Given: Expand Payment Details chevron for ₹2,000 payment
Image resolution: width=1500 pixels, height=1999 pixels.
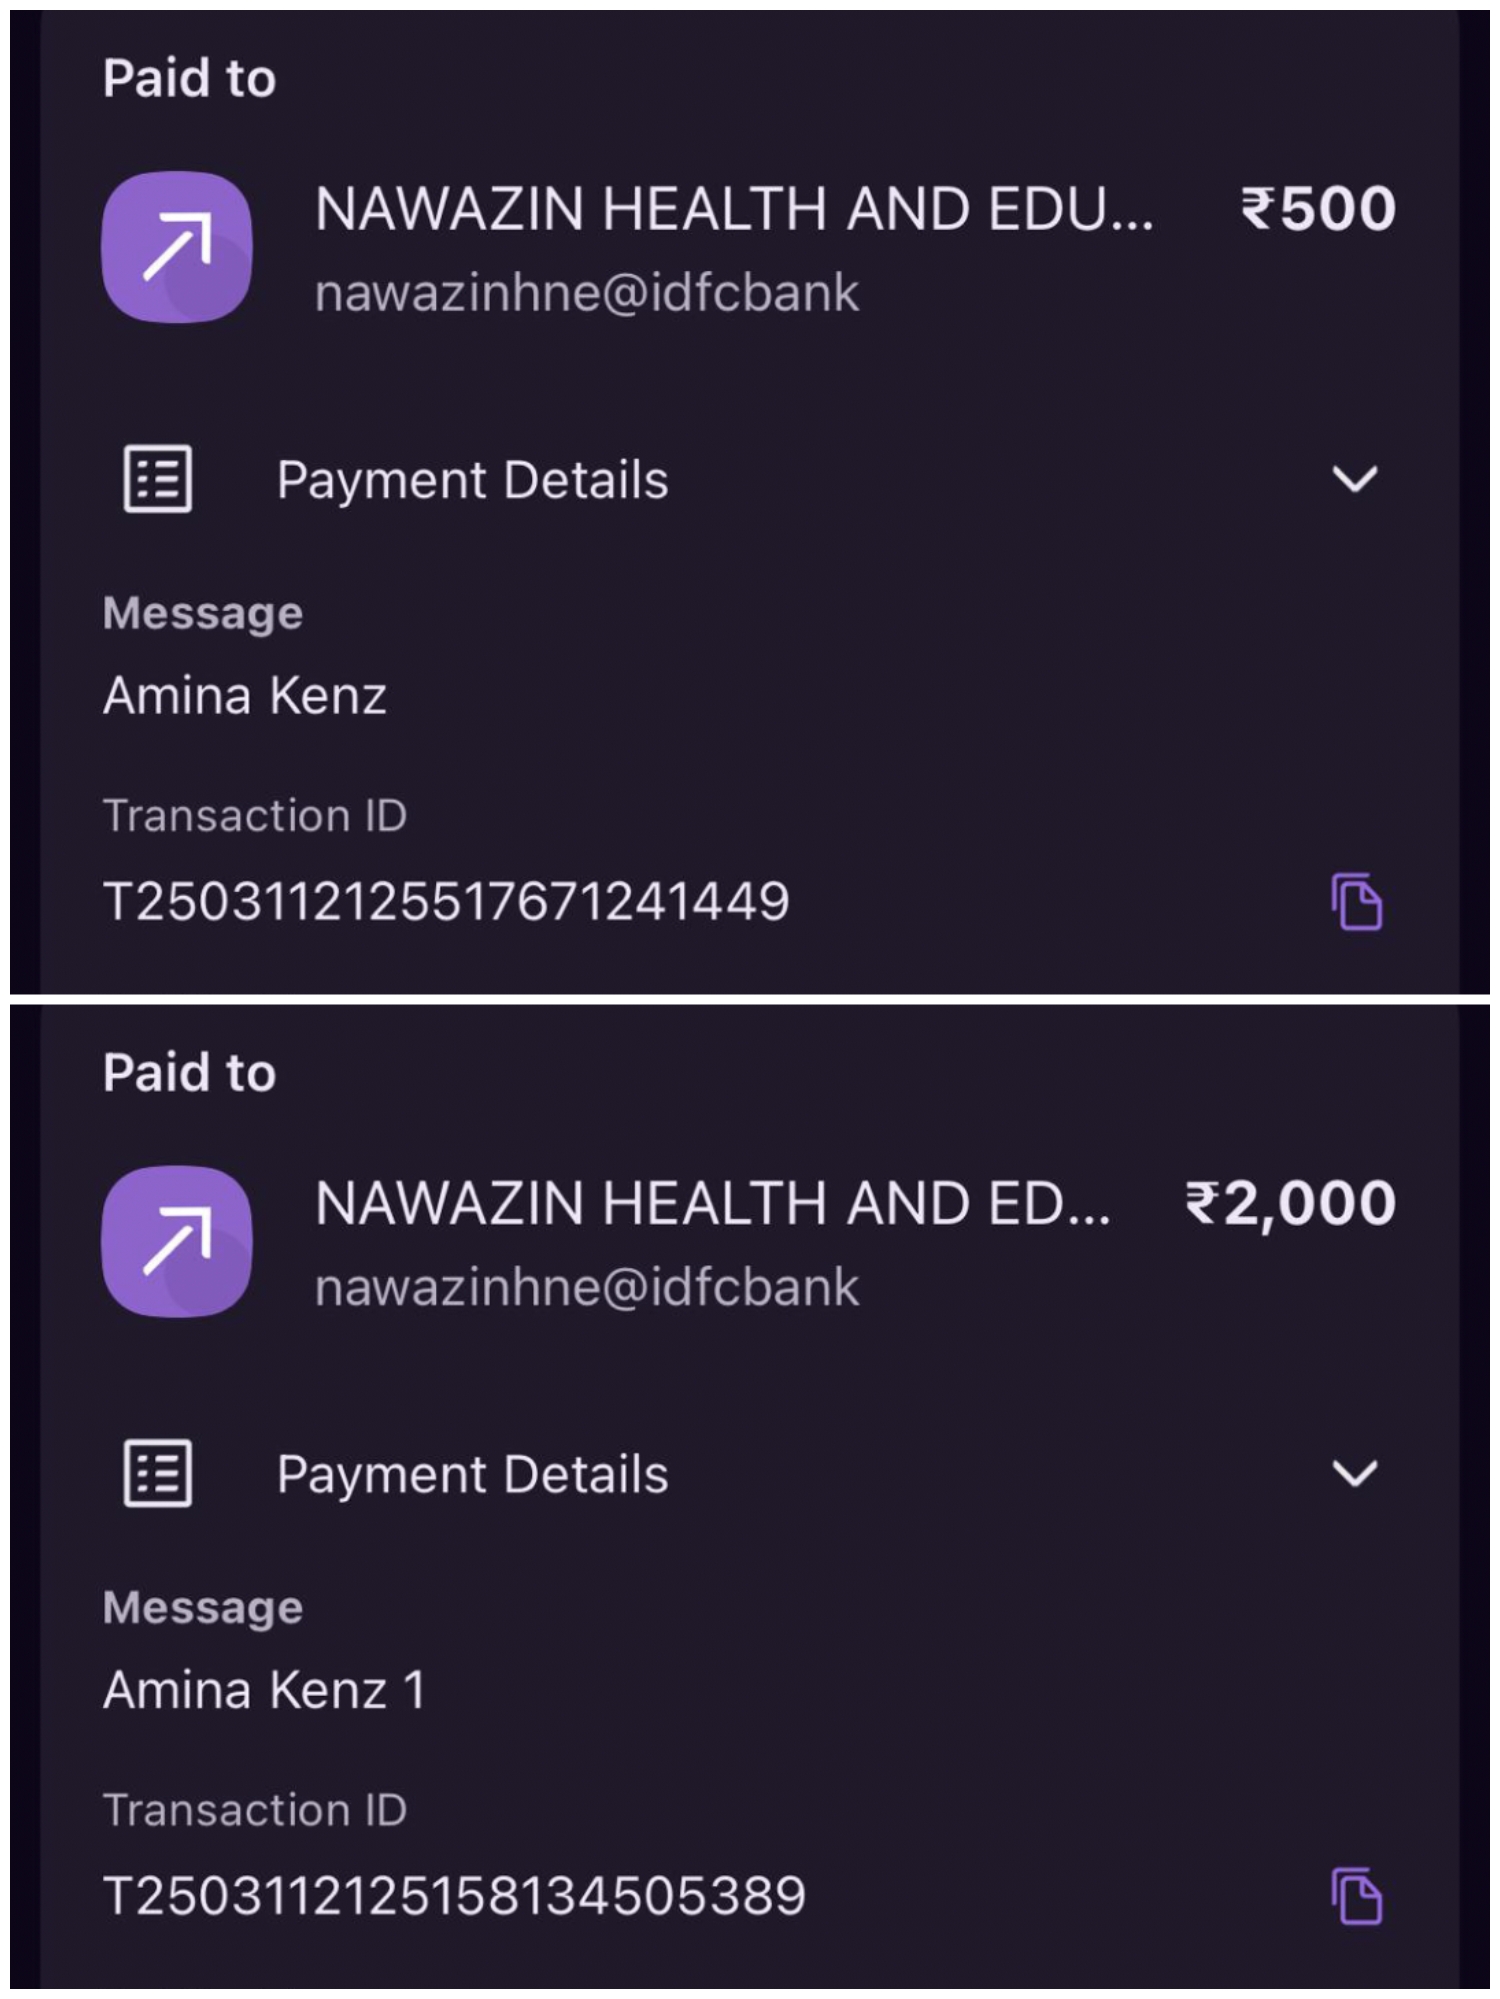Looking at the screenshot, I should click(x=1355, y=1473).
